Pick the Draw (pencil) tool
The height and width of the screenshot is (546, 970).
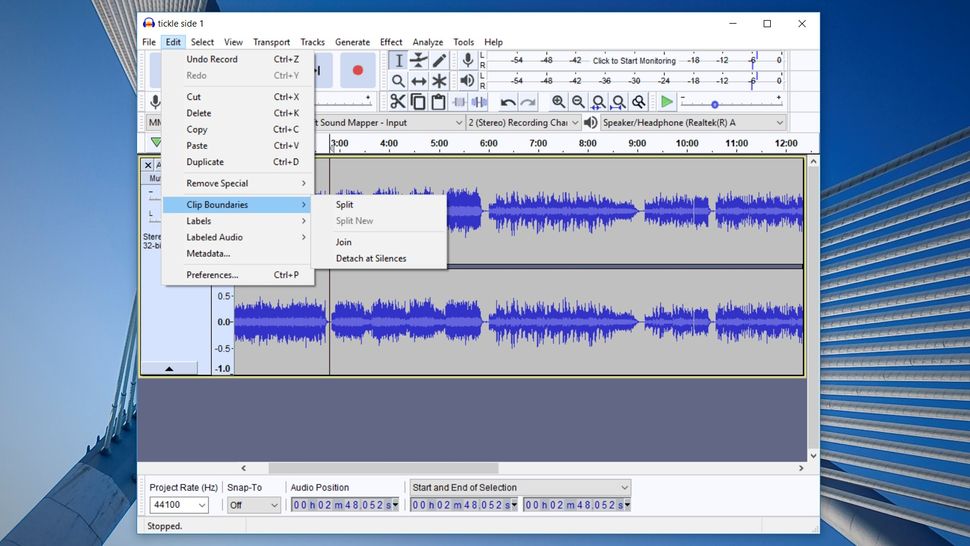tap(439, 61)
